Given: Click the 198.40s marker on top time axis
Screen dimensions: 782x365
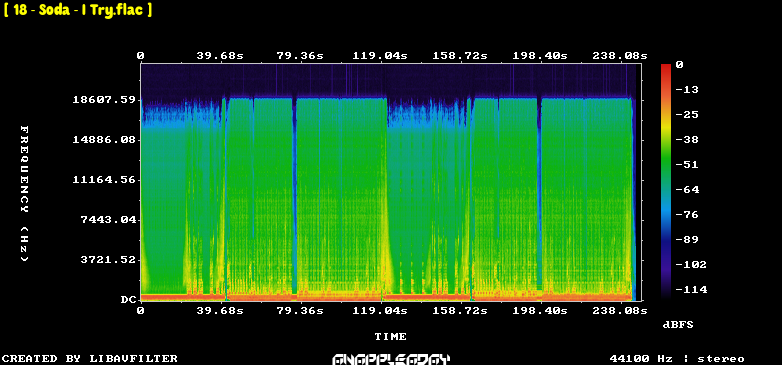Looking at the screenshot, I should point(540,56).
